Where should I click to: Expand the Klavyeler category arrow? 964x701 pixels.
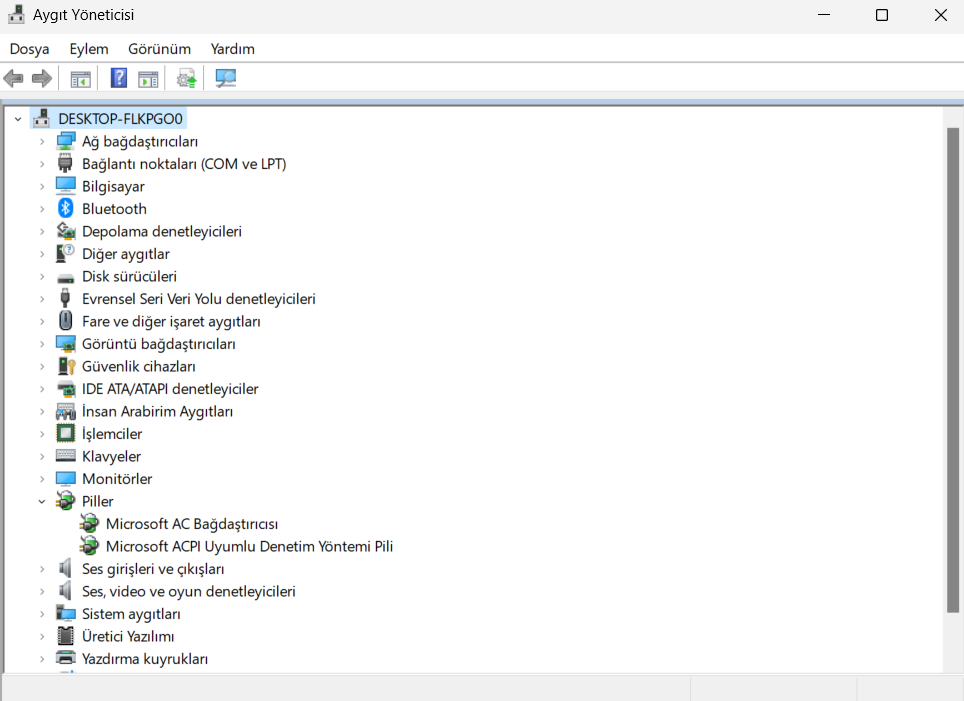pyautogui.click(x=42, y=457)
